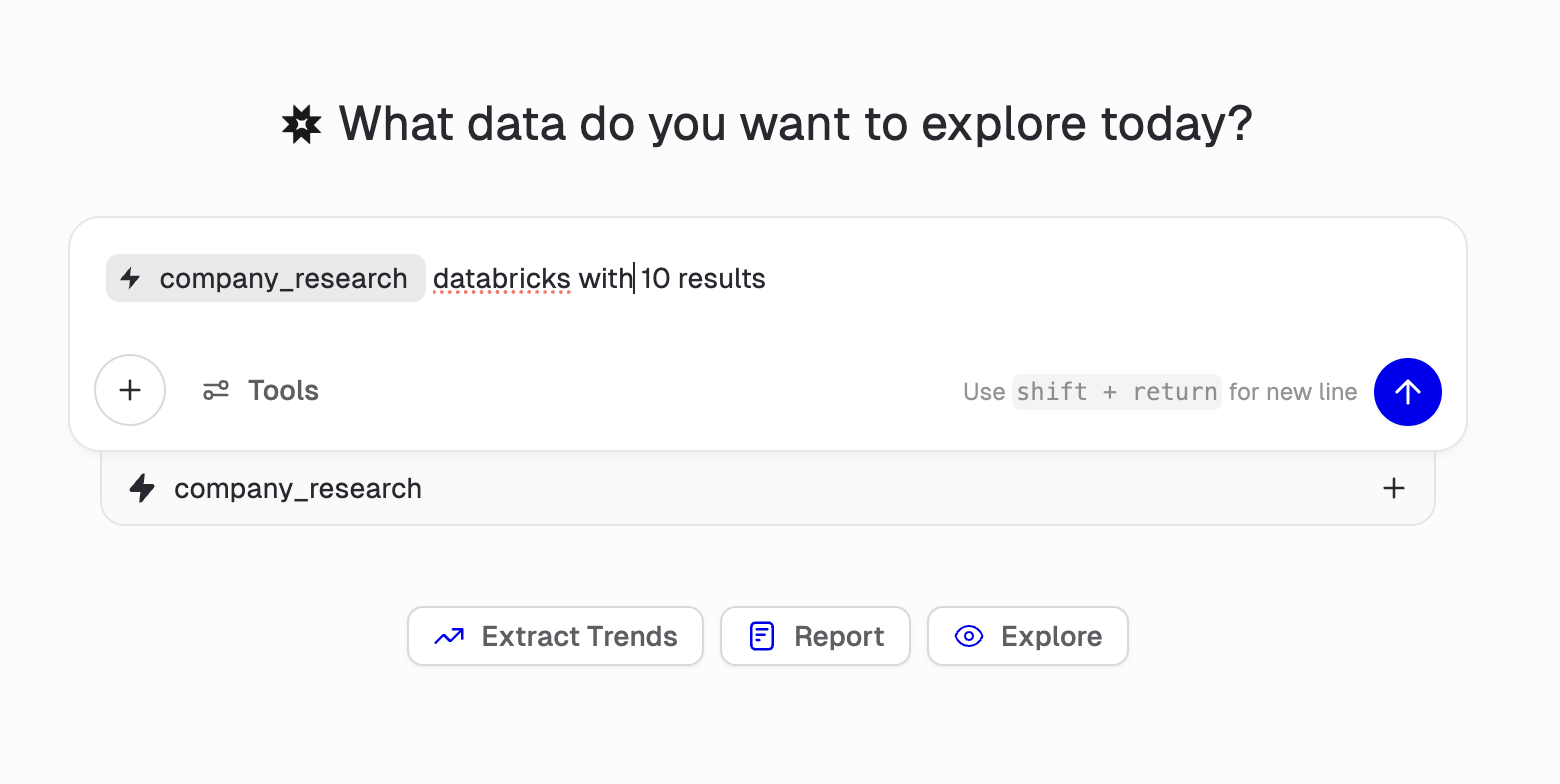
Task: Click the "What data do you want" heading
Action: (795, 125)
